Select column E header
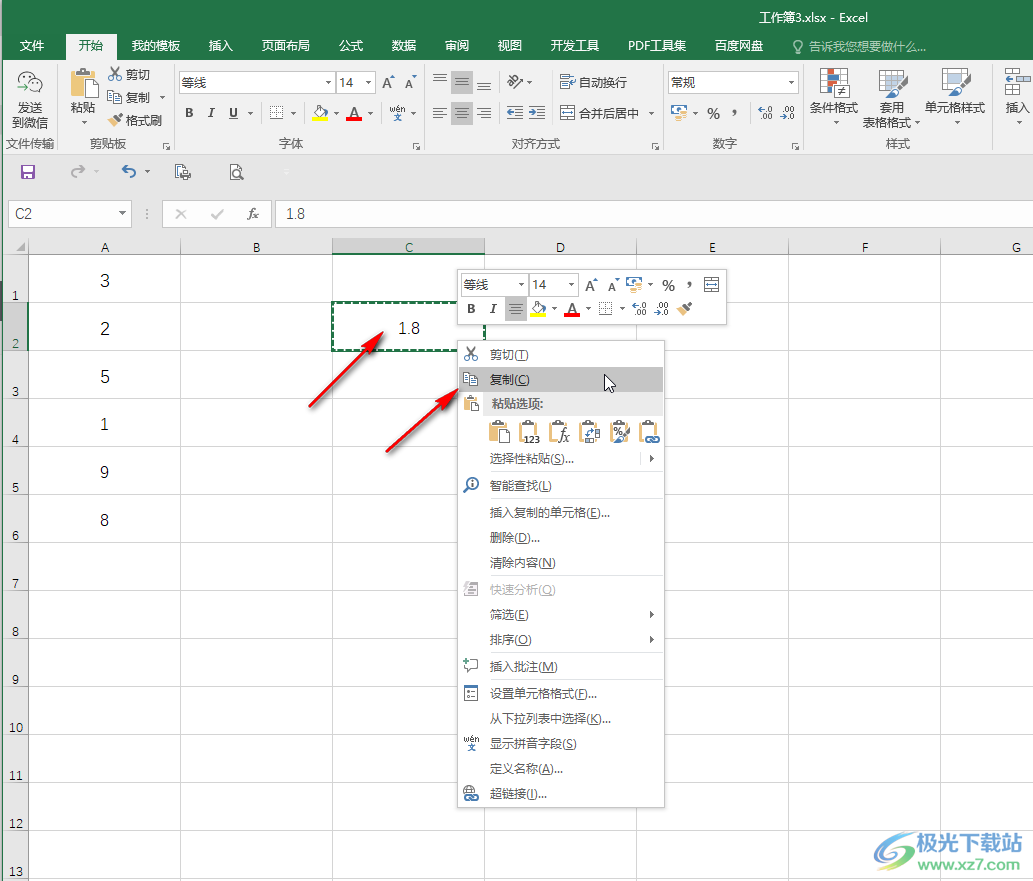Image resolution: width=1033 pixels, height=881 pixels. [712, 247]
